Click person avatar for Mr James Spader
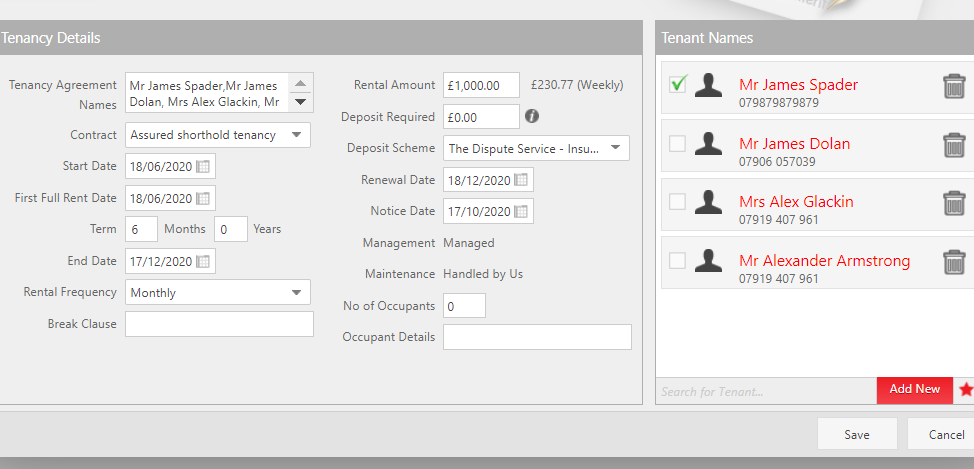 (x=708, y=85)
